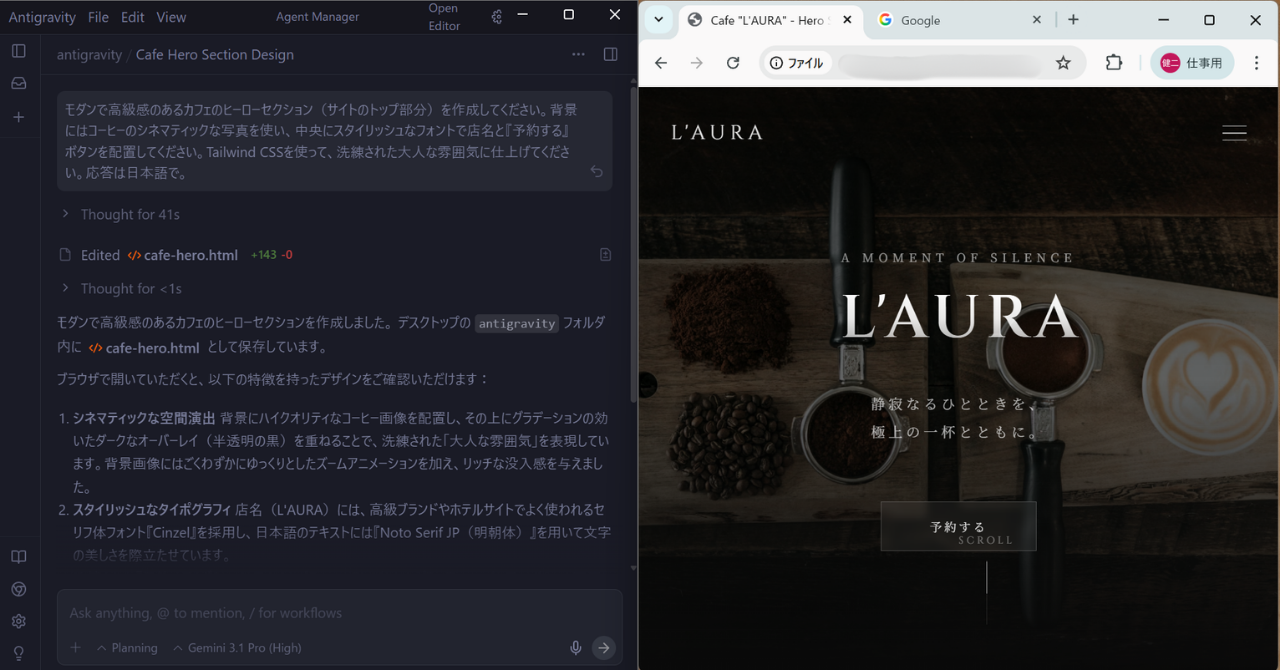Toggle the right side panel icon
This screenshot has height=671, width=1280.
610,54
